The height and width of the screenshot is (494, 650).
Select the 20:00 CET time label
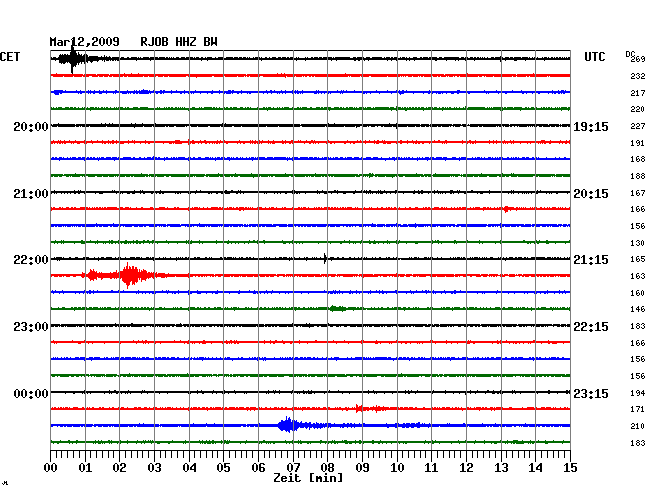(31, 126)
